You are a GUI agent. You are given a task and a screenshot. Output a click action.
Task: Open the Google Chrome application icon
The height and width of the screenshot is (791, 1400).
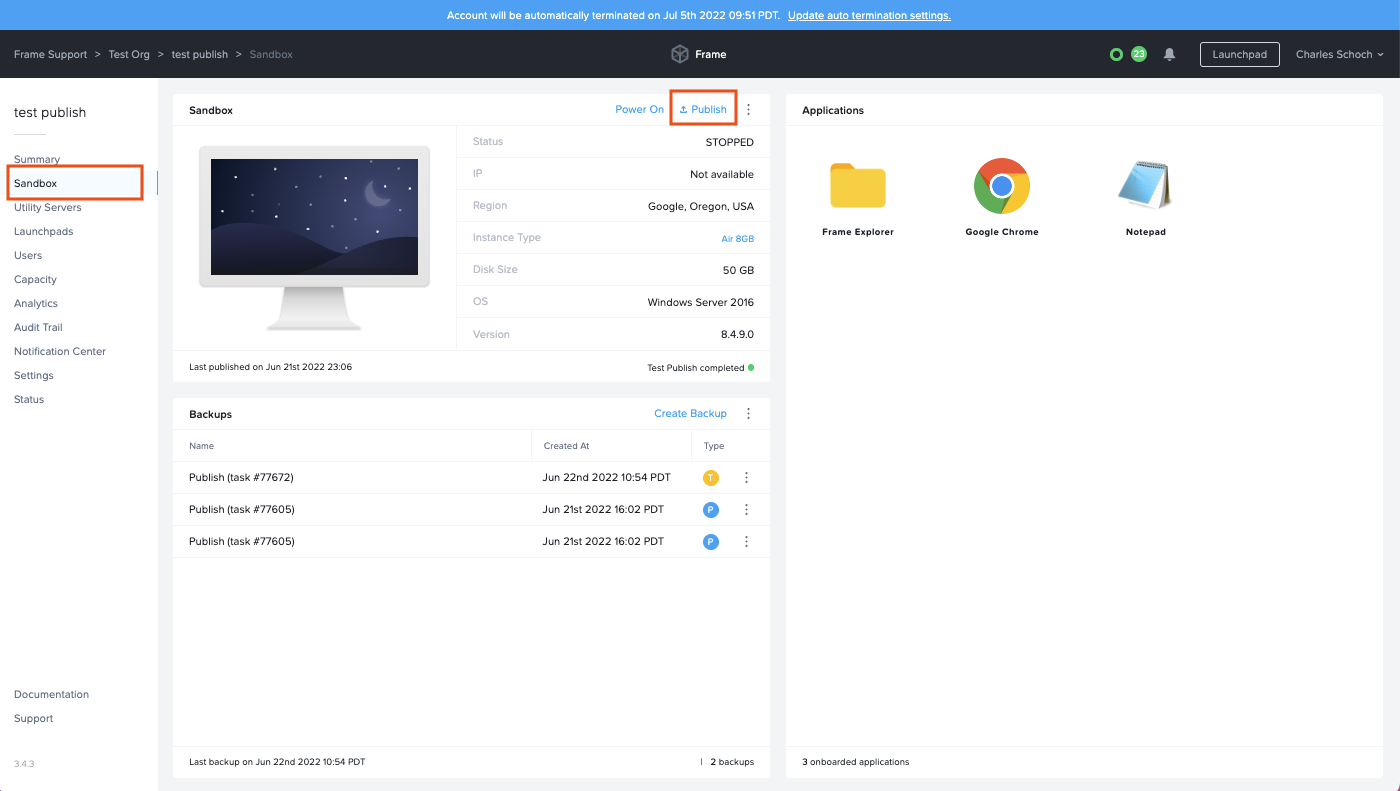(x=1001, y=186)
